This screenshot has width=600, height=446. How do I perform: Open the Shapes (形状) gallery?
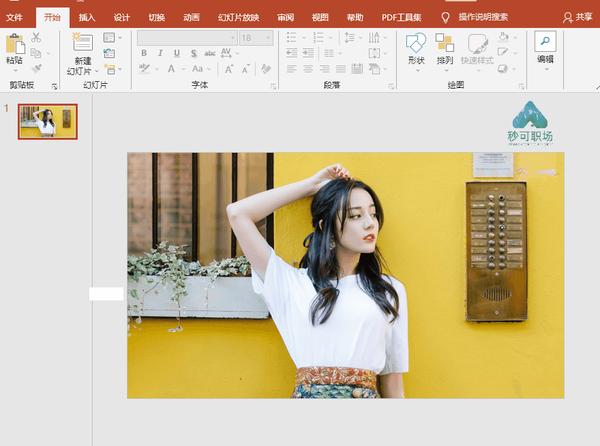click(416, 45)
